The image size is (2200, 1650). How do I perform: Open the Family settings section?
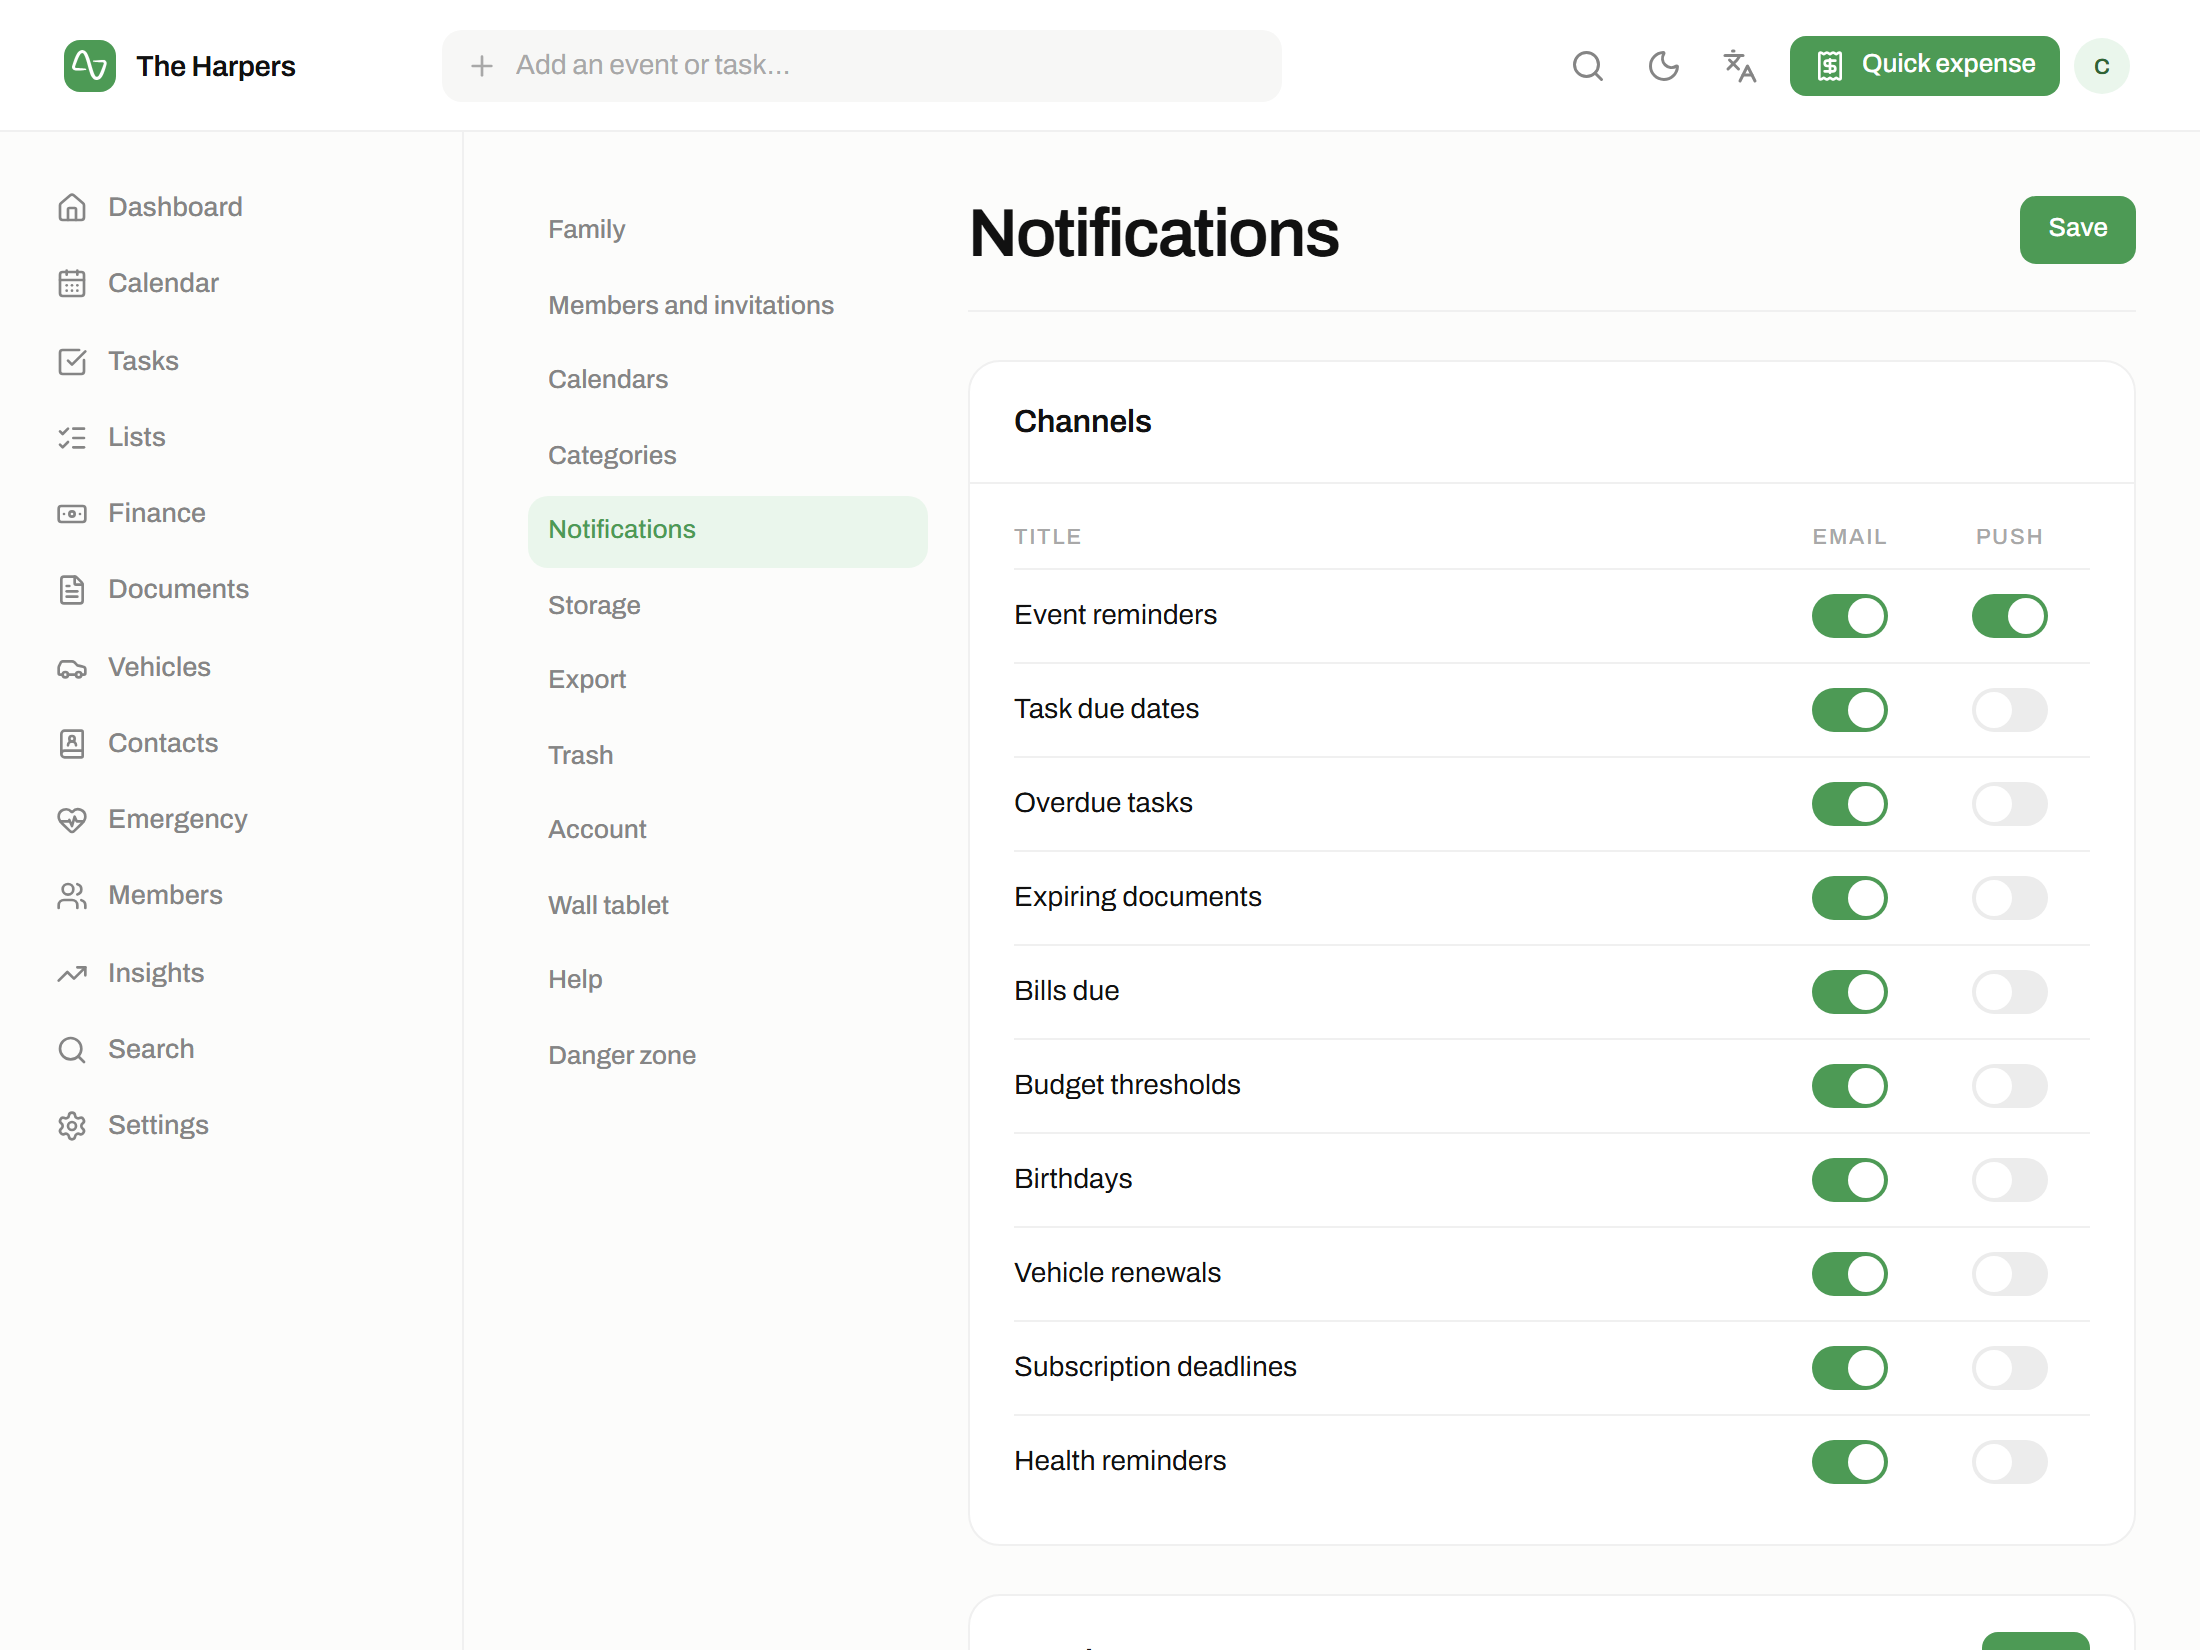[x=728, y=230]
